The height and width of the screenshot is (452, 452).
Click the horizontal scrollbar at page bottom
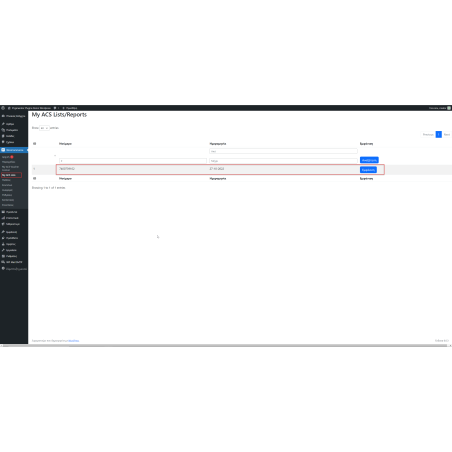coord(225,346)
